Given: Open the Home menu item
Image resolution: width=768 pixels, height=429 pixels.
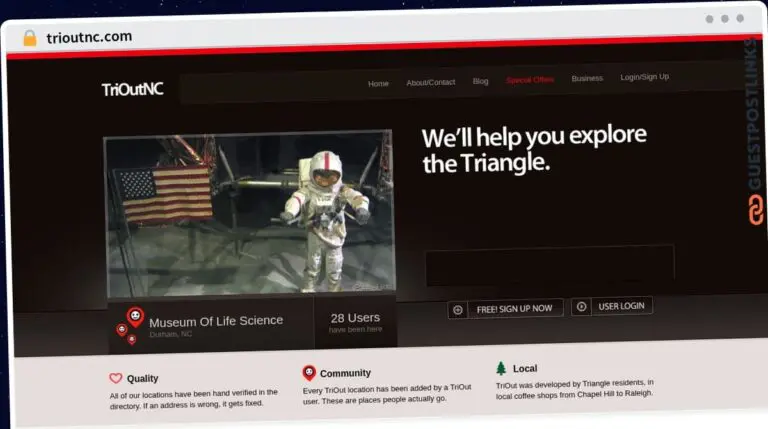Looking at the screenshot, I should pos(378,84).
